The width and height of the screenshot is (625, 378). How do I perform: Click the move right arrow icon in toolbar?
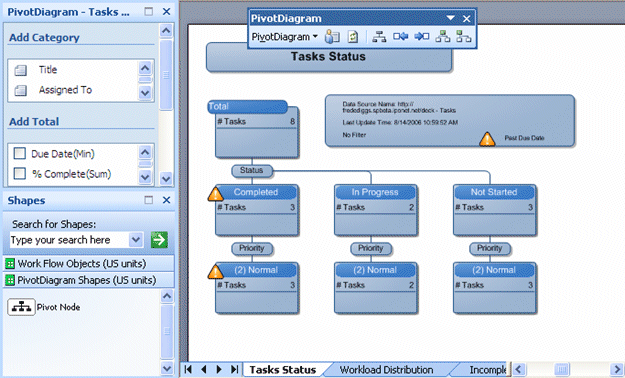[x=422, y=37]
